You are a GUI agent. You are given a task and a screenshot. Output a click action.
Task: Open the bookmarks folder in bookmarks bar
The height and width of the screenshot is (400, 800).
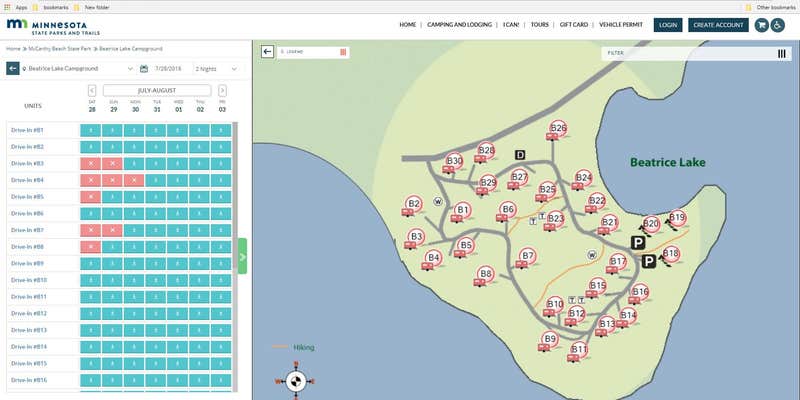point(50,7)
